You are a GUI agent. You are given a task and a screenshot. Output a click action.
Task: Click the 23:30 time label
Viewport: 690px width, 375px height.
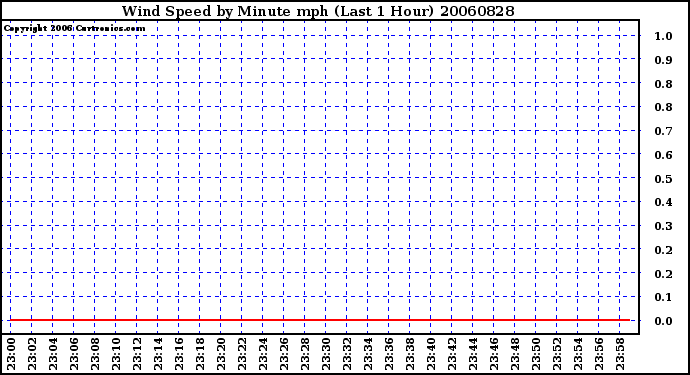(326, 354)
